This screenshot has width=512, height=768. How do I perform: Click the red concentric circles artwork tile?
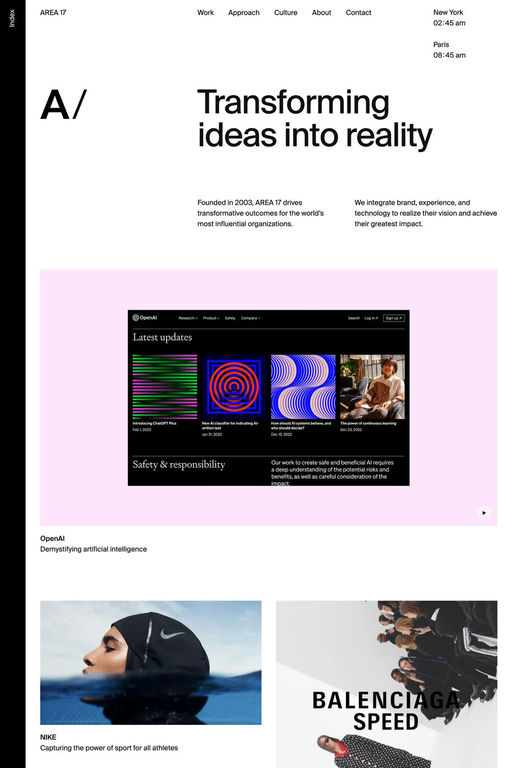(234, 386)
